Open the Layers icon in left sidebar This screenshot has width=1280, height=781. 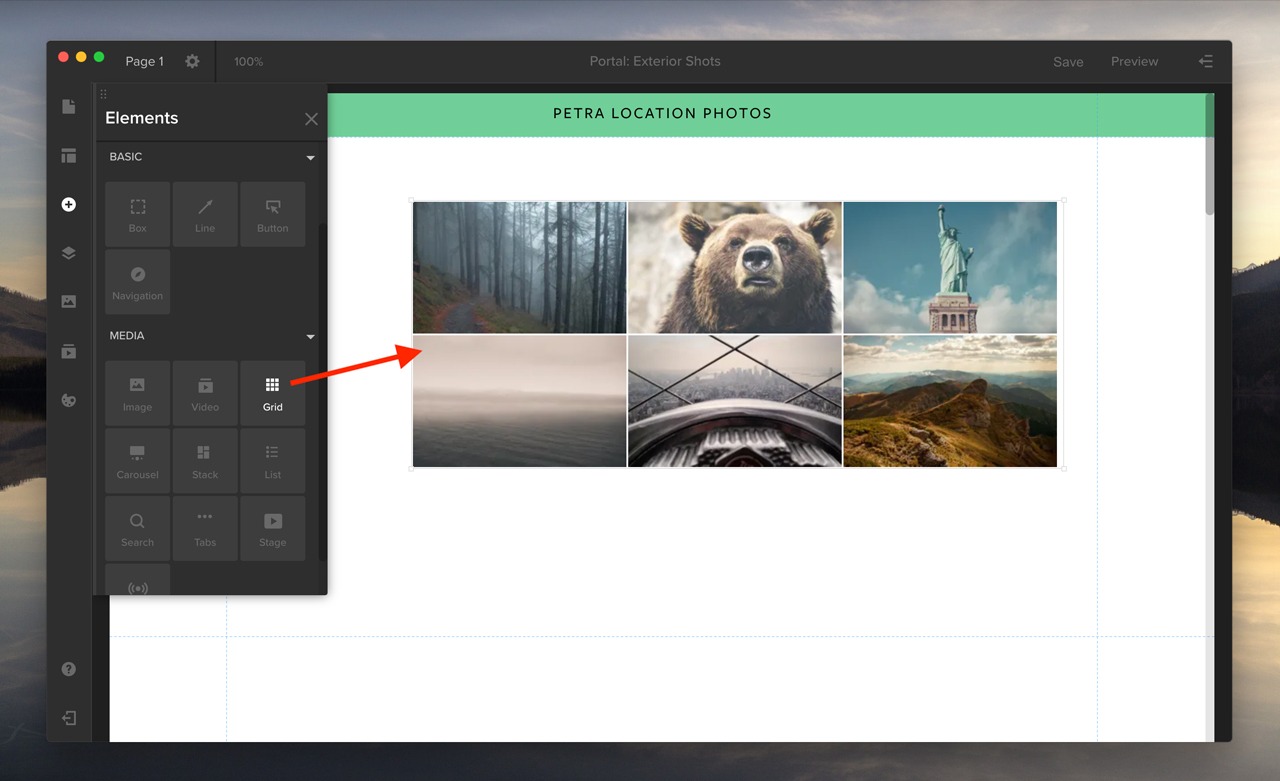(x=69, y=253)
